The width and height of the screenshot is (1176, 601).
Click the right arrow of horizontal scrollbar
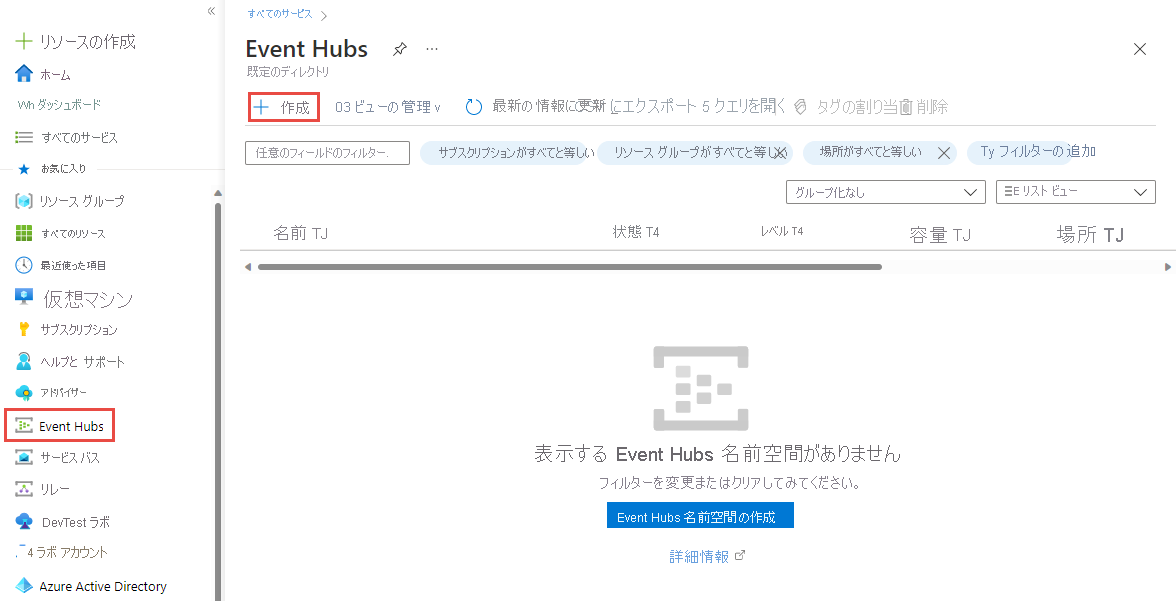point(1168,266)
